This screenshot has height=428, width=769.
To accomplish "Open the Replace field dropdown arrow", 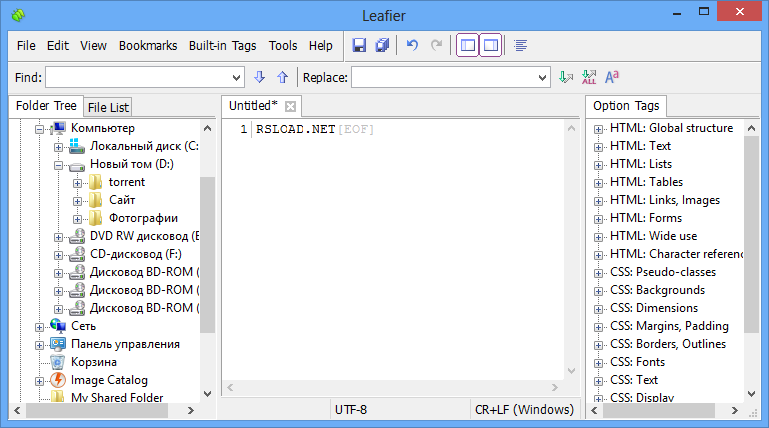I will pyautogui.click(x=542, y=77).
